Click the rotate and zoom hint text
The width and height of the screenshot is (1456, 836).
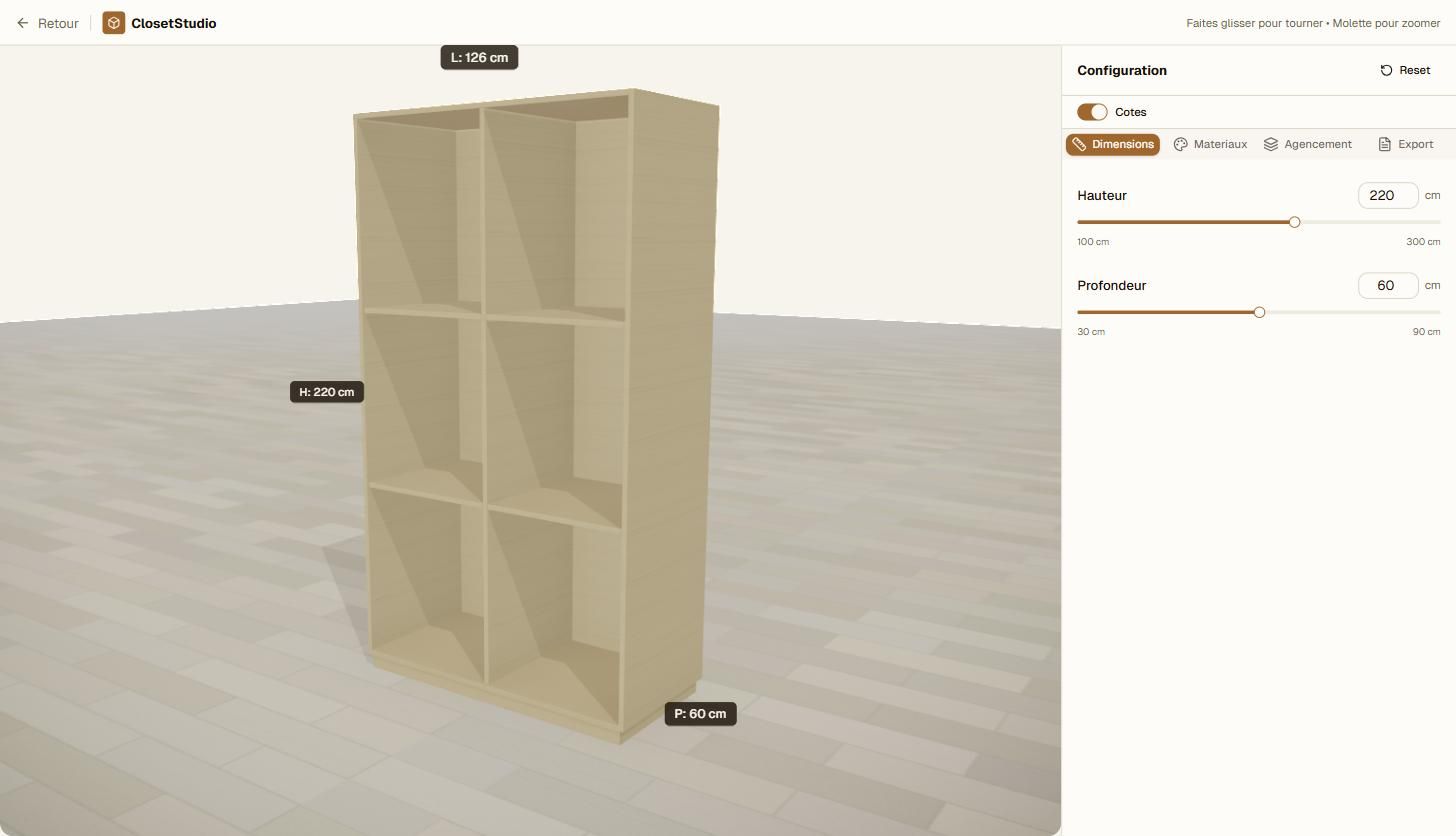(x=1313, y=23)
